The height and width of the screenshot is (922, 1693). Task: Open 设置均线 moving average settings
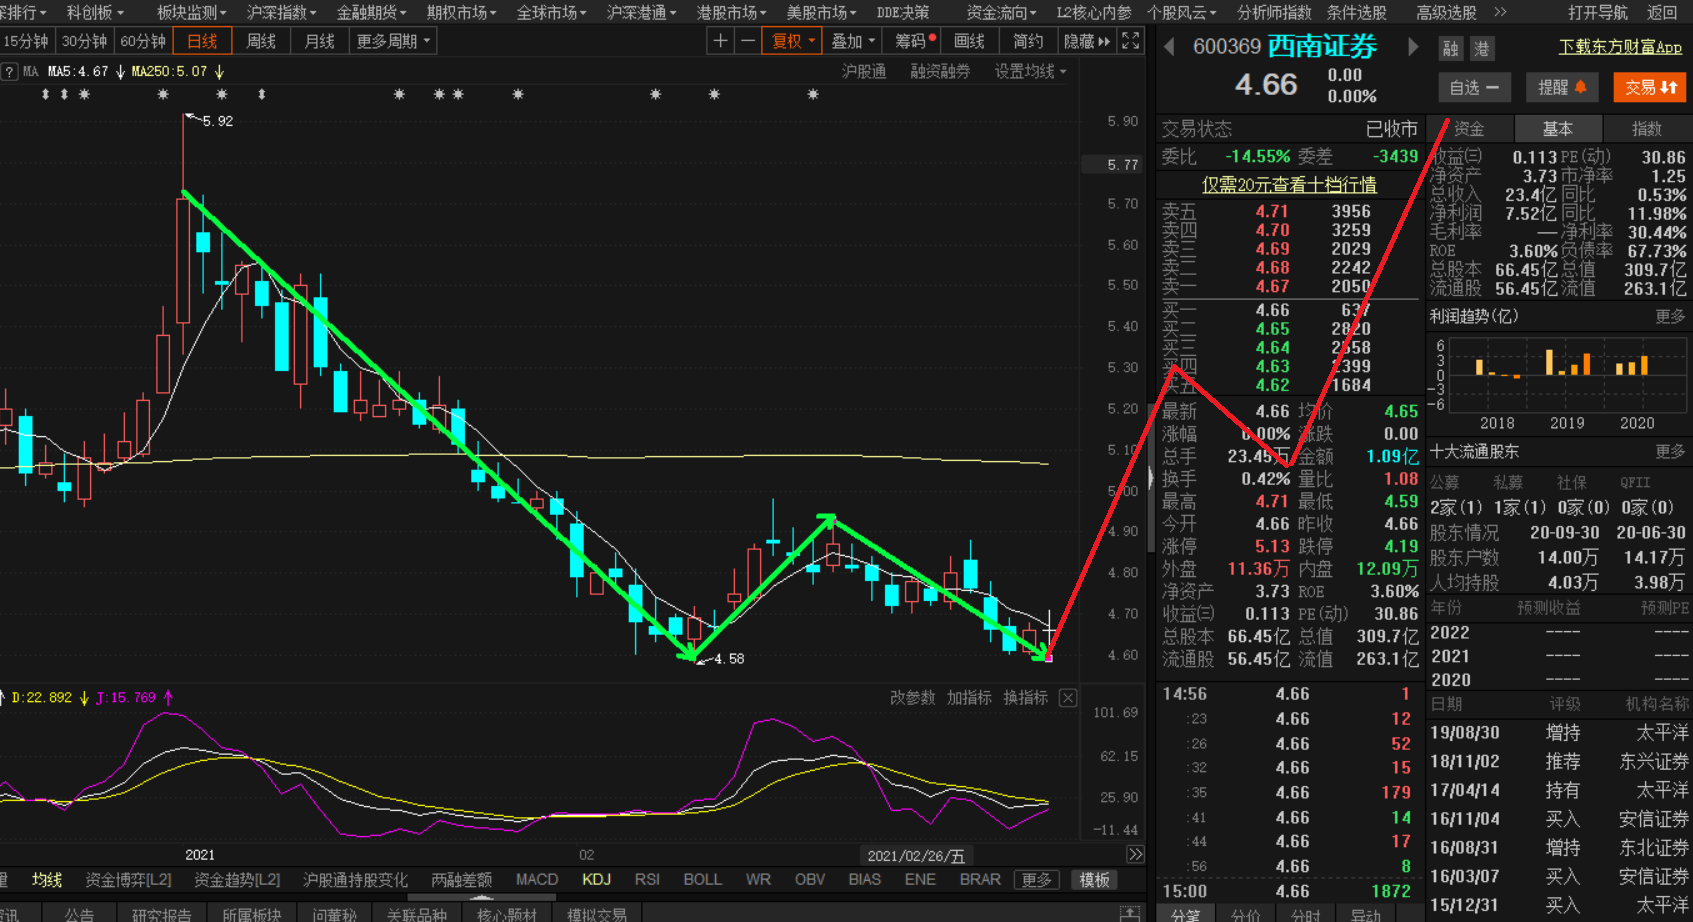tap(1030, 72)
